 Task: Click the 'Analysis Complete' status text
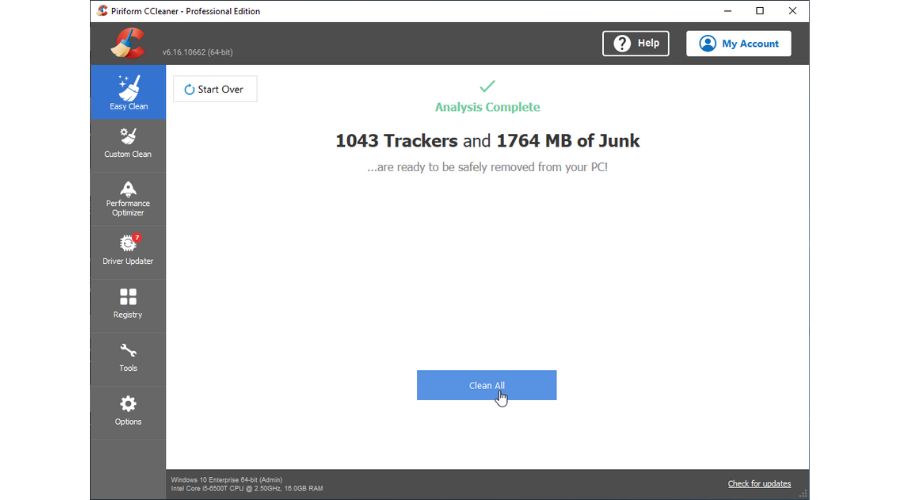(x=487, y=107)
